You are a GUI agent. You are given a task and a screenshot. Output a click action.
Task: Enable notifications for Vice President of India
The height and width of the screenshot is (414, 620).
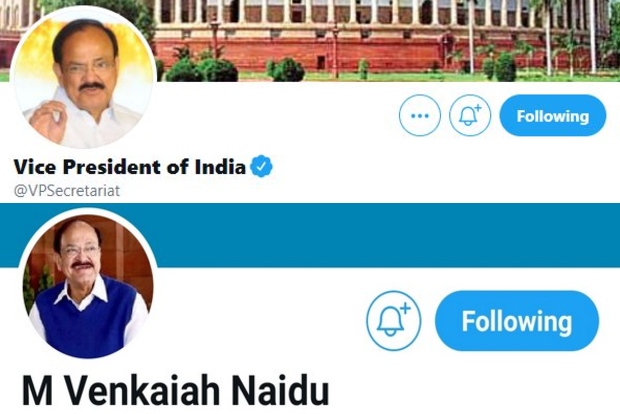pos(470,115)
